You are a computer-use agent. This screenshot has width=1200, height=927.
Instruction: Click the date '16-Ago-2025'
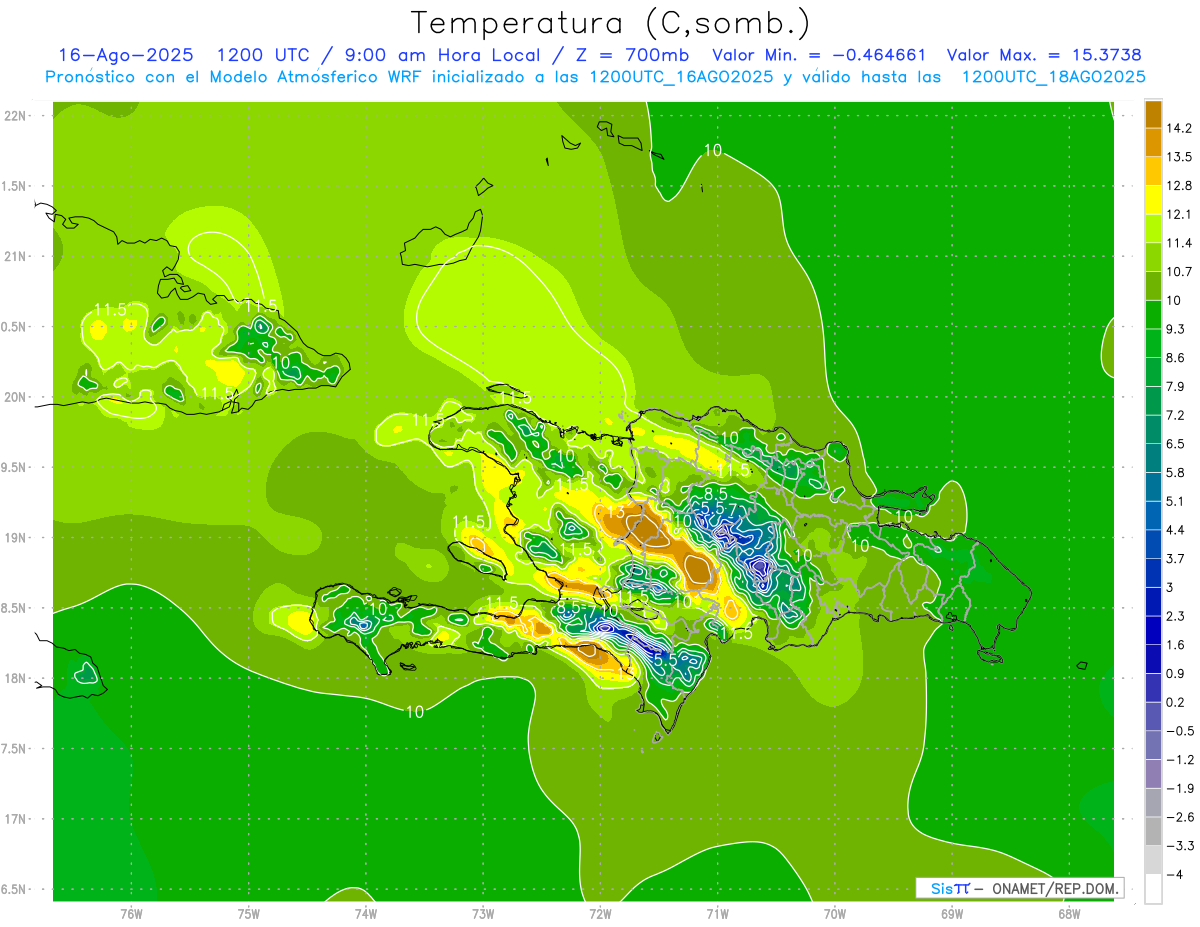[x=126, y=55]
